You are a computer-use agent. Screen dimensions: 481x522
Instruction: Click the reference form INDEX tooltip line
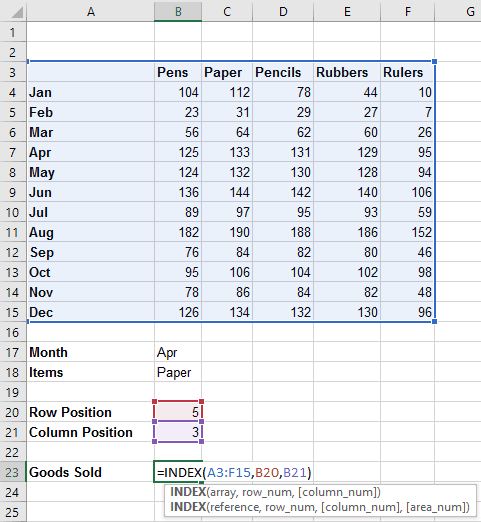click(320, 507)
